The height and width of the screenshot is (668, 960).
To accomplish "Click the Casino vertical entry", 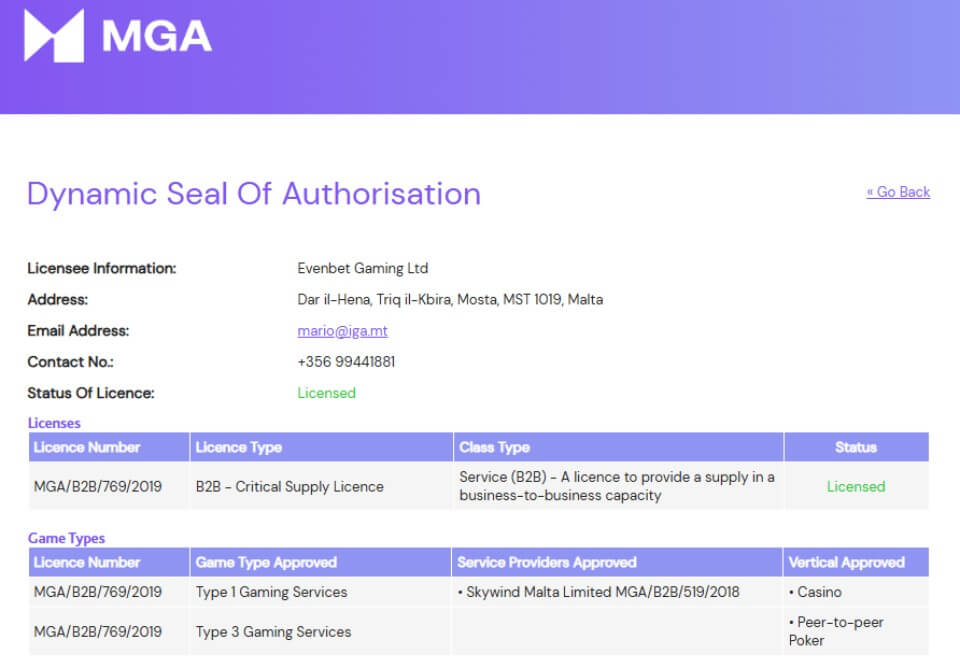I will [x=819, y=592].
